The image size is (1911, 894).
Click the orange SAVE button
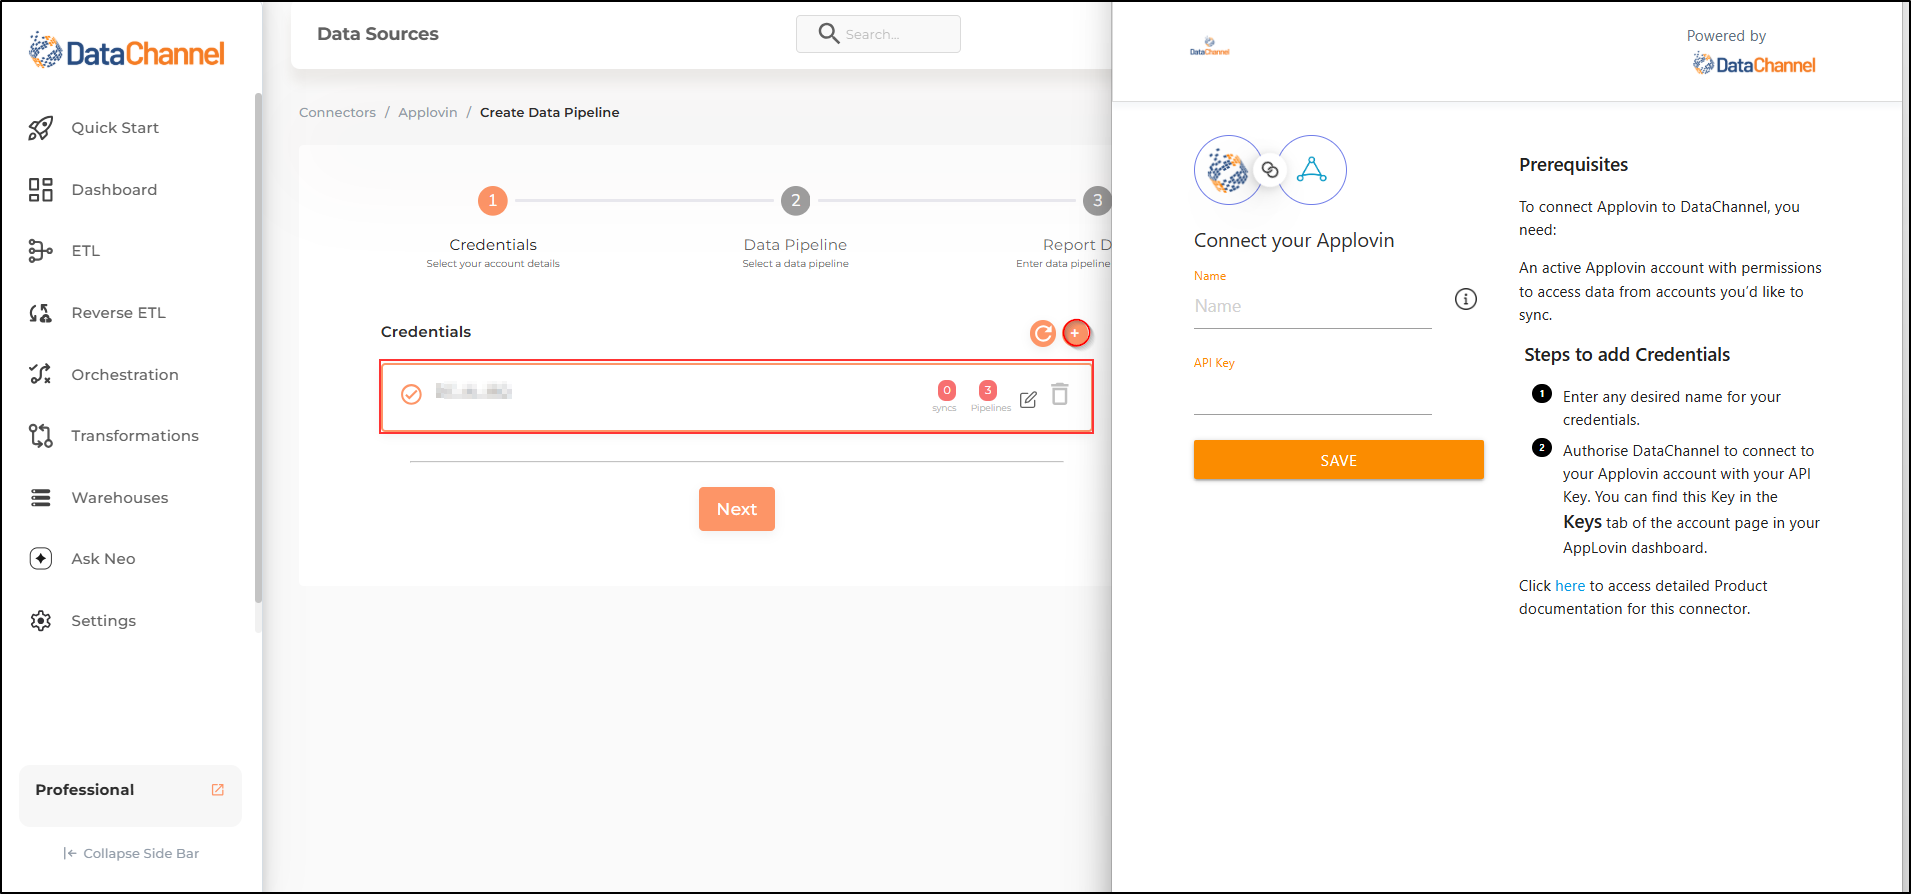pyautogui.click(x=1338, y=460)
